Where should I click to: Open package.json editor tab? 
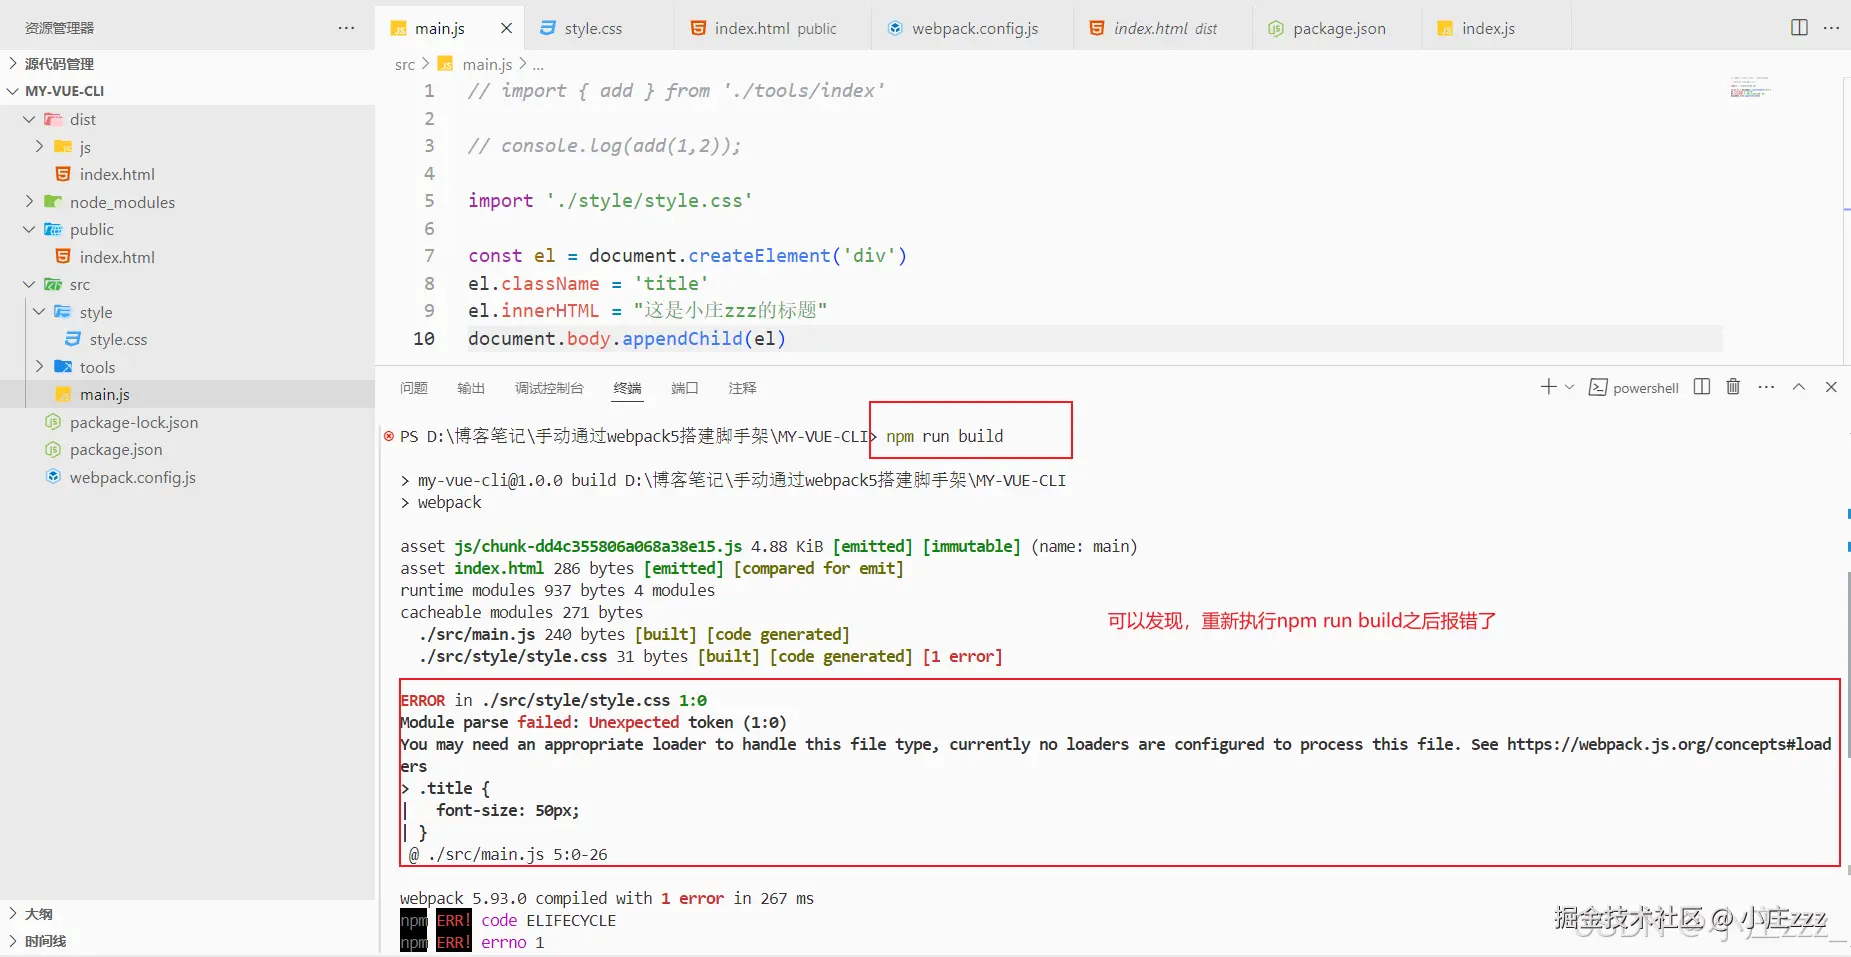(1338, 28)
